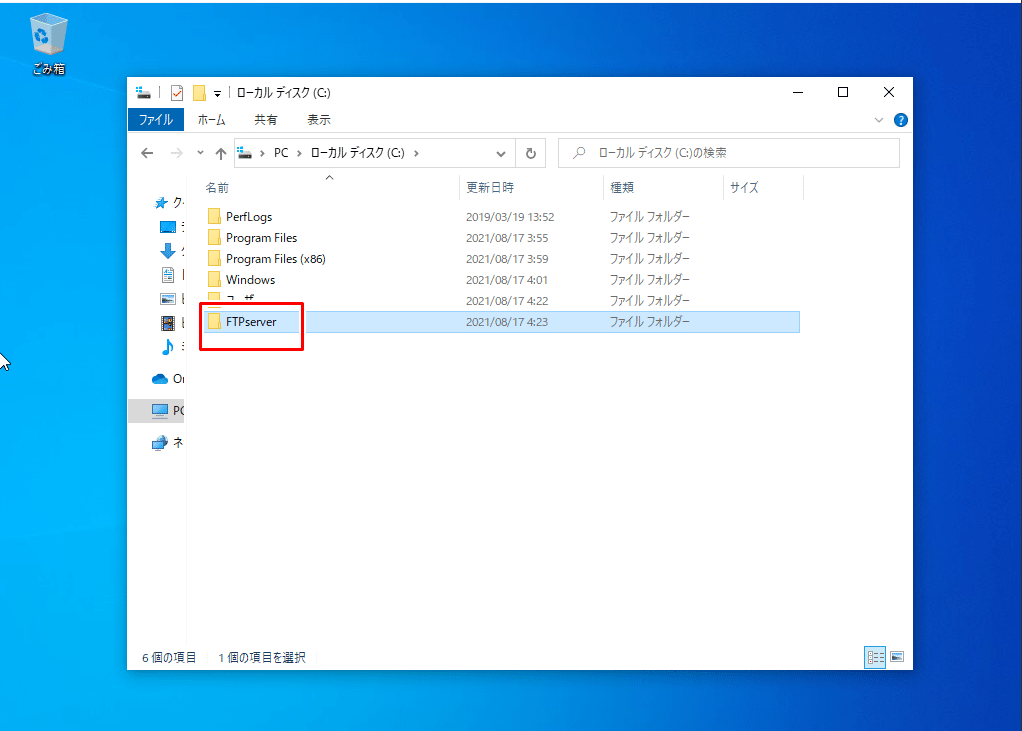The width and height of the screenshot is (1022, 731).
Task: Click the Properties icon on quick access toolbar
Action: [176, 92]
